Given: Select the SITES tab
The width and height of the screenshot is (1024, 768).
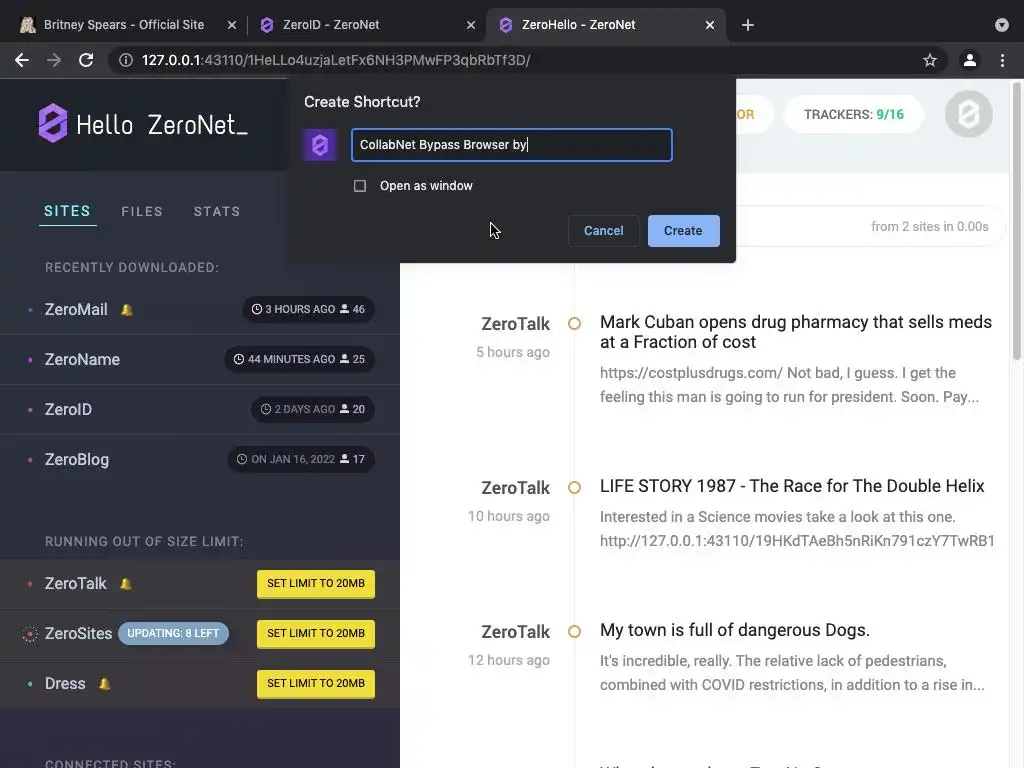Looking at the screenshot, I should point(67,211).
